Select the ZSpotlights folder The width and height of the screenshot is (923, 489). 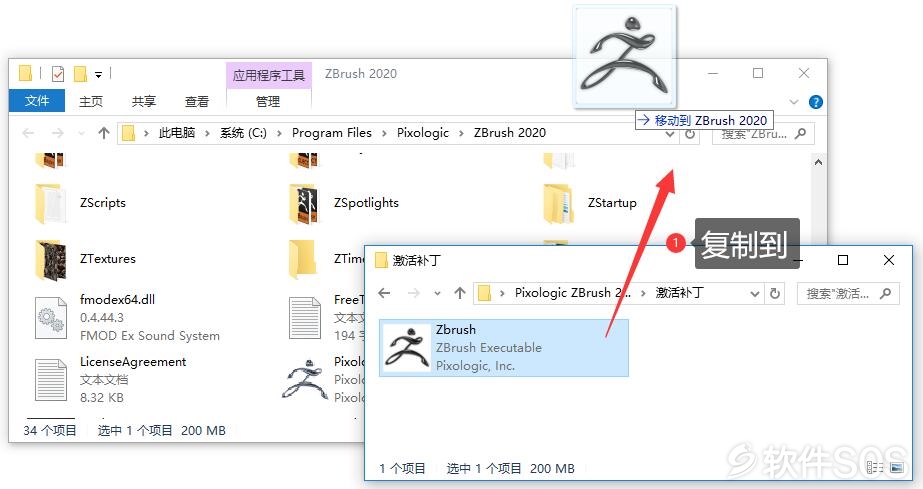[x=344, y=203]
